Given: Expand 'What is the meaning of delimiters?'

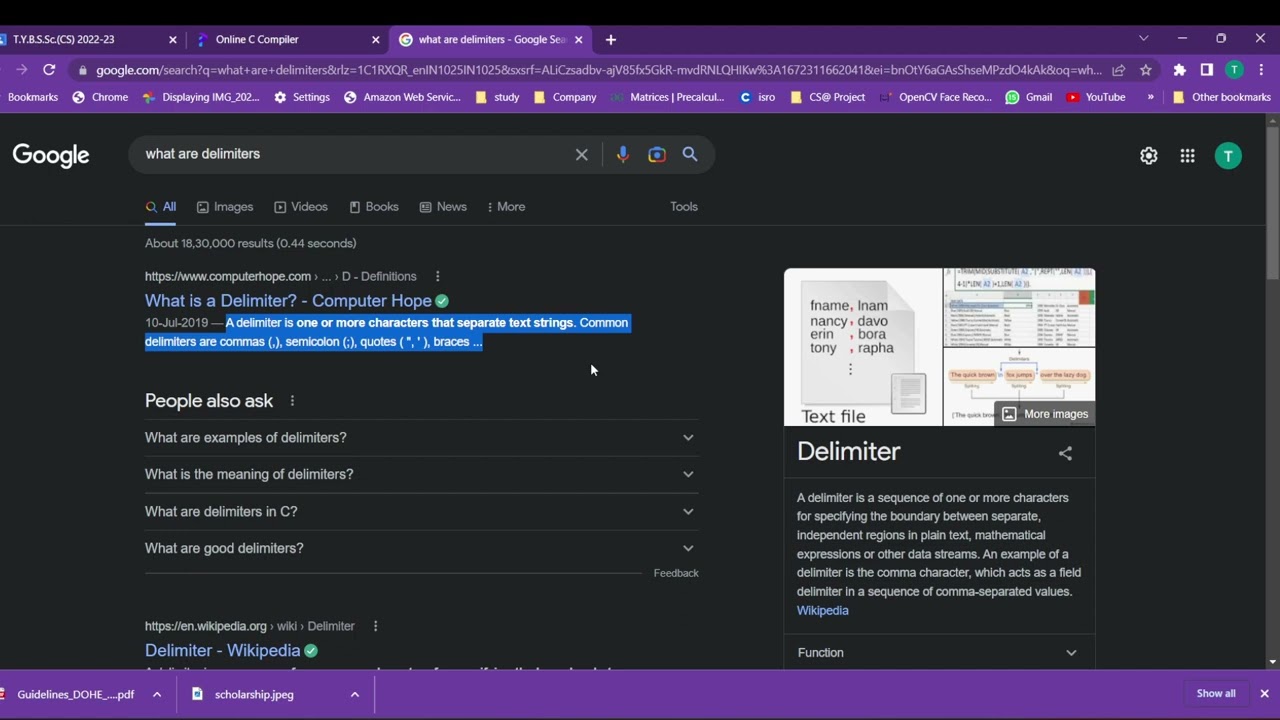Looking at the screenshot, I should tap(421, 474).
